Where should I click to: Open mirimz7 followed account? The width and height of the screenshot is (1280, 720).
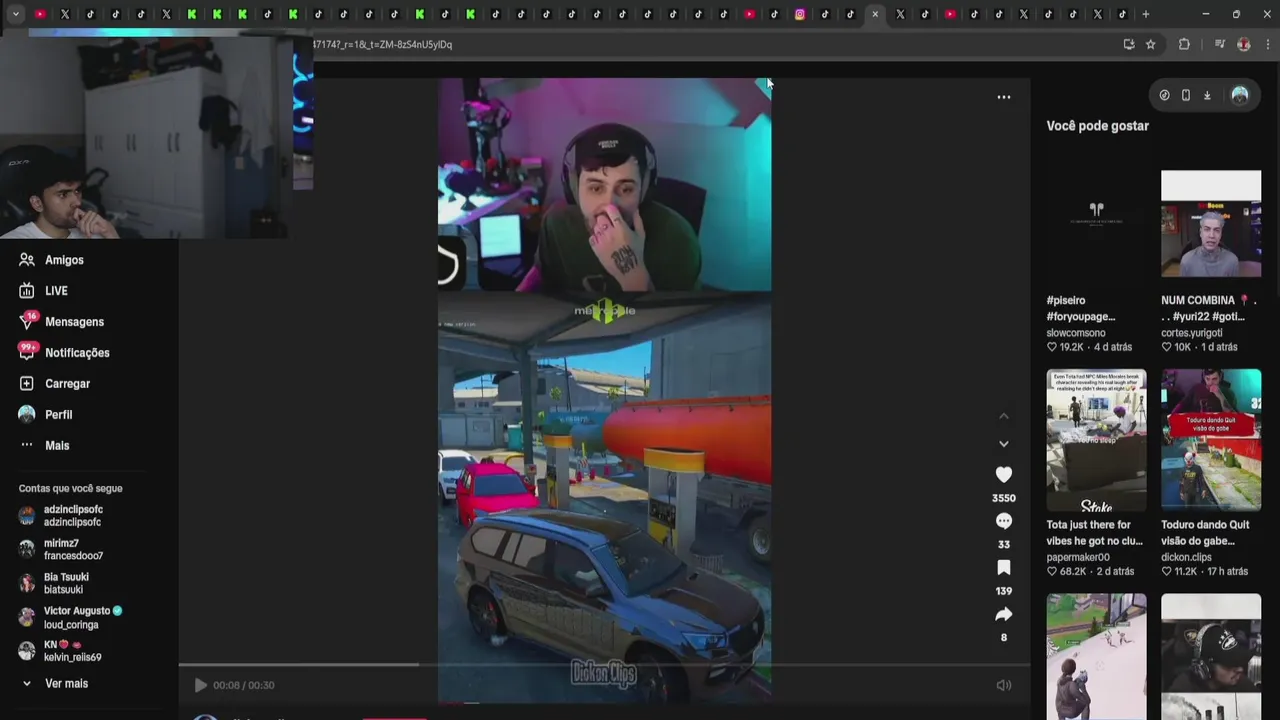tap(62, 550)
